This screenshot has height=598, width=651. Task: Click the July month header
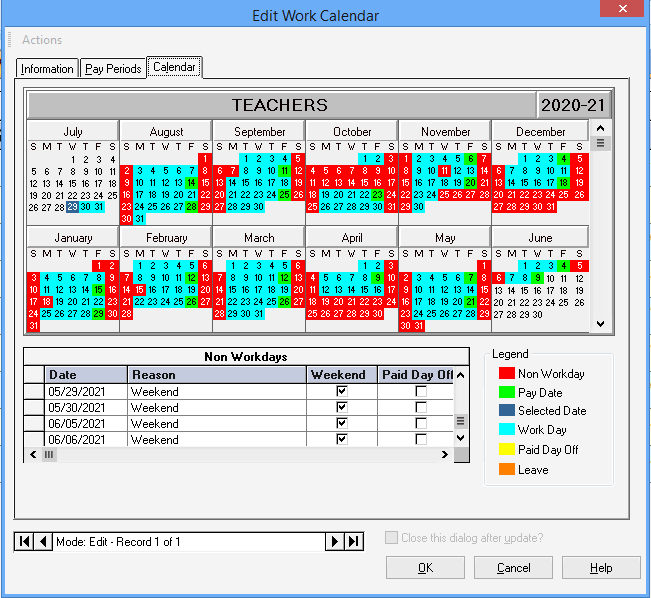(73, 132)
